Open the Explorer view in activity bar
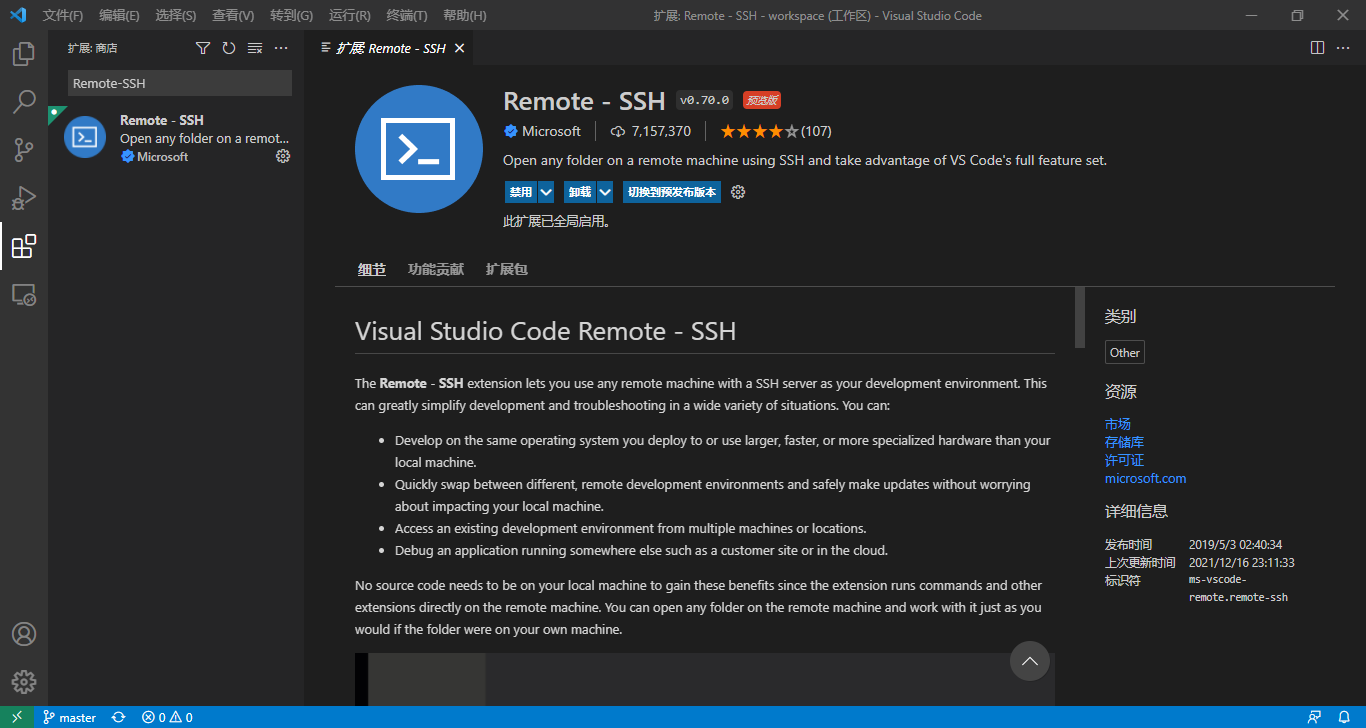Viewport: 1366px width, 728px height. click(x=24, y=54)
